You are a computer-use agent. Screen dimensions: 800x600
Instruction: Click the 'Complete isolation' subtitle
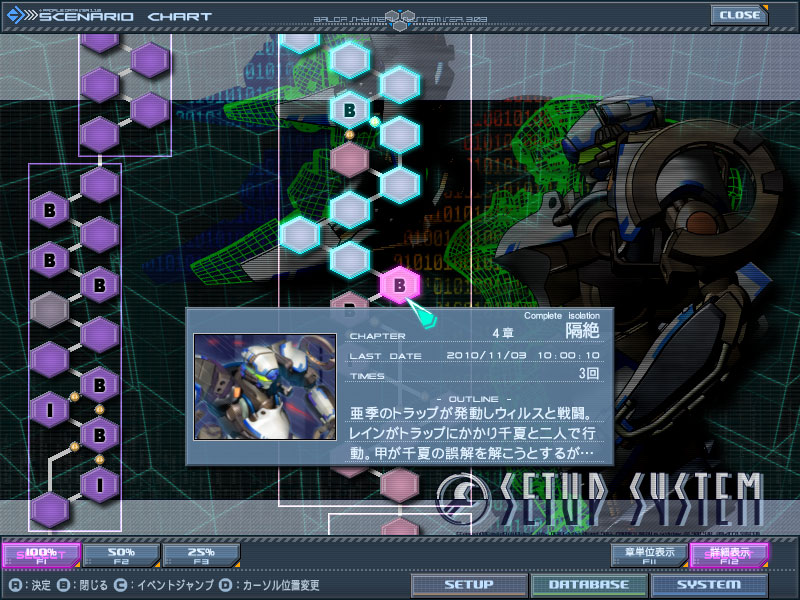coord(562,316)
